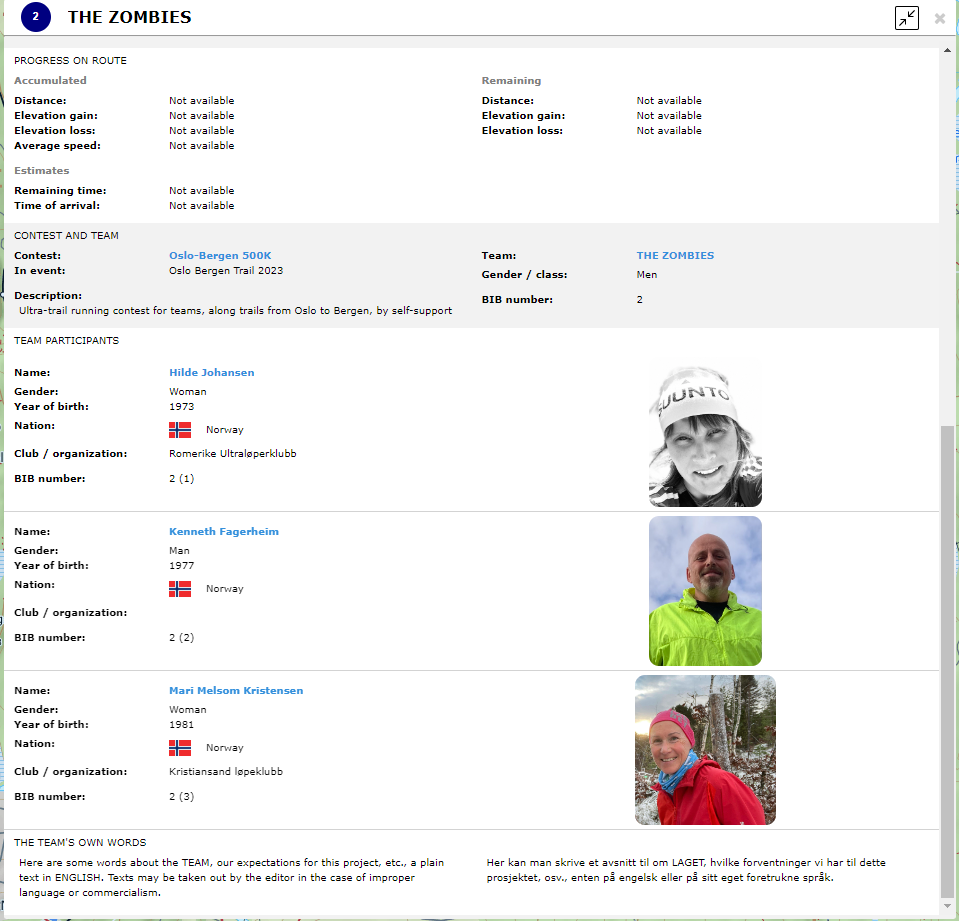Click the Norway flag in Kenneth Fagerheim's row

click(180, 589)
